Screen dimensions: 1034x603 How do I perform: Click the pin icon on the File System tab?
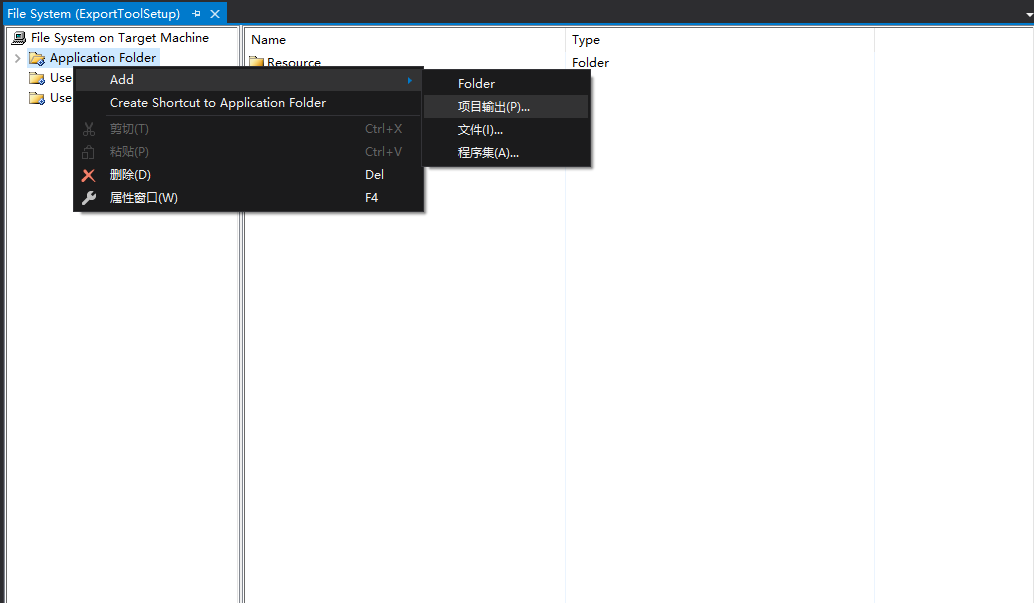pos(196,14)
